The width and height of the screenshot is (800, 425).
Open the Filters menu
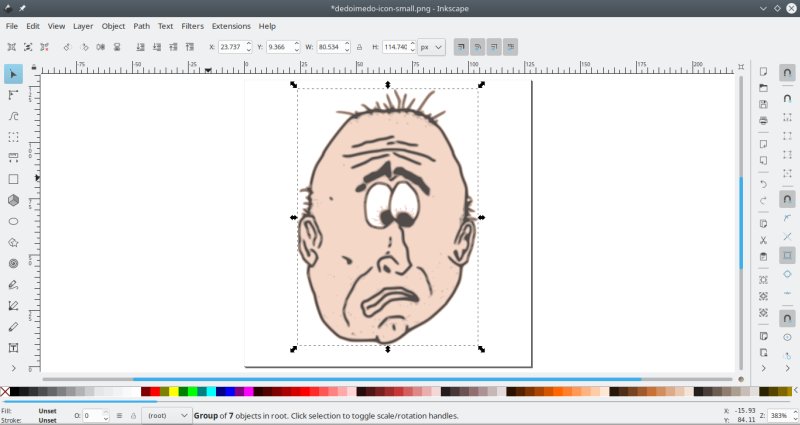point(192,26)
